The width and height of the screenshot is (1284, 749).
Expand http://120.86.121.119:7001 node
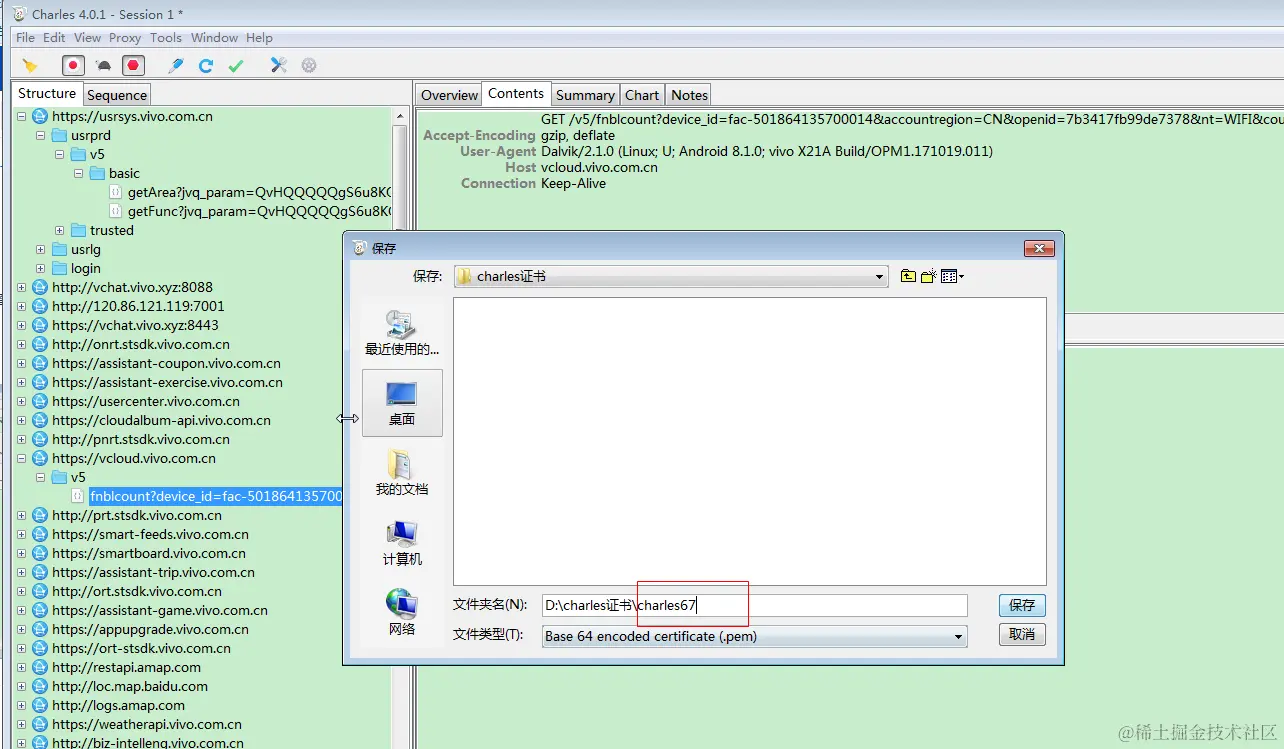[22, 306]
